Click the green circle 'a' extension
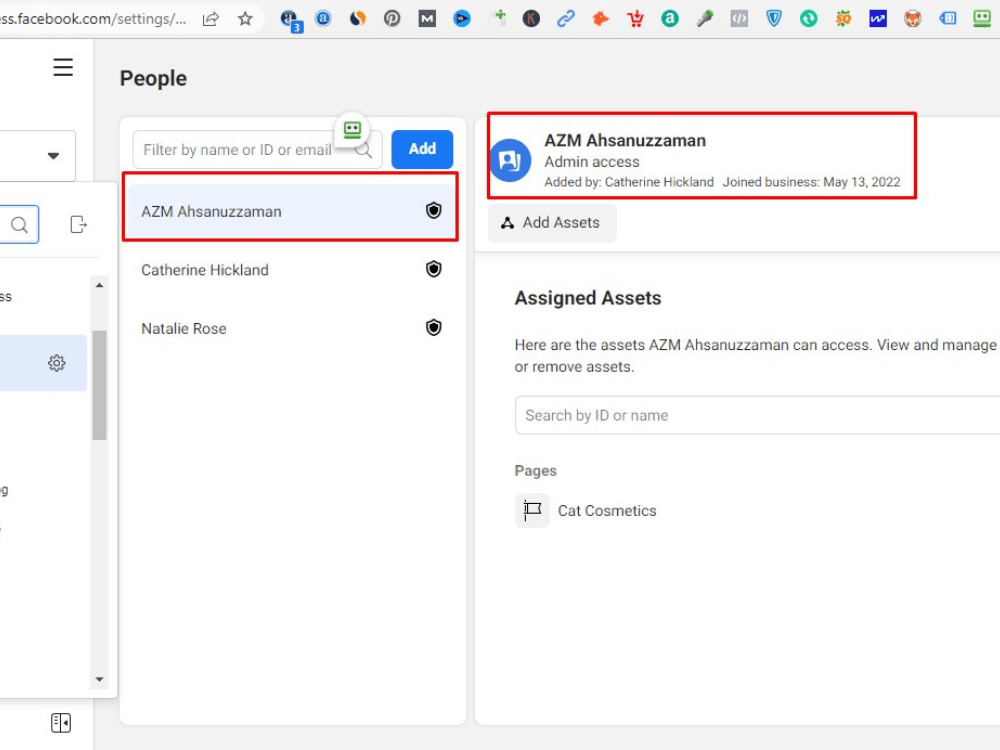The image size is (1000, 750). [670, 19]
